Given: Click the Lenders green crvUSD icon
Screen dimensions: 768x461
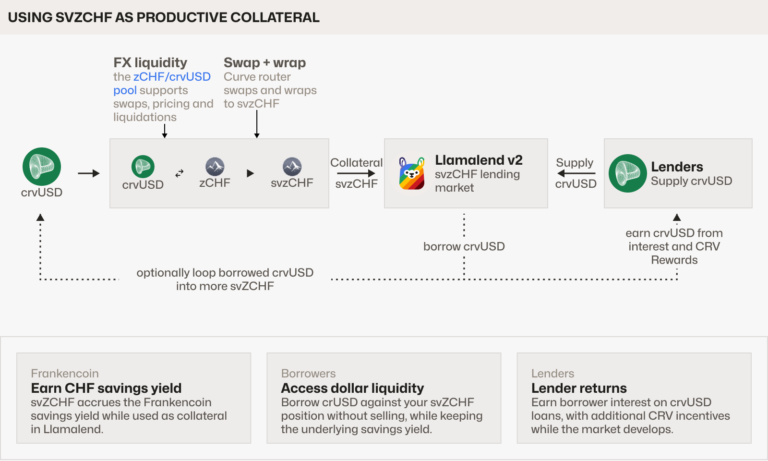Looking at the screenshot, I should [627, 173].
